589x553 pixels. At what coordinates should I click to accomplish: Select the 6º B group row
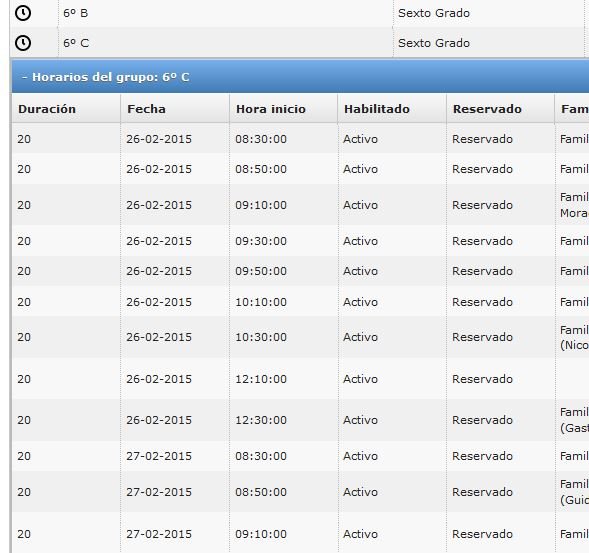[x=299, y=13]
